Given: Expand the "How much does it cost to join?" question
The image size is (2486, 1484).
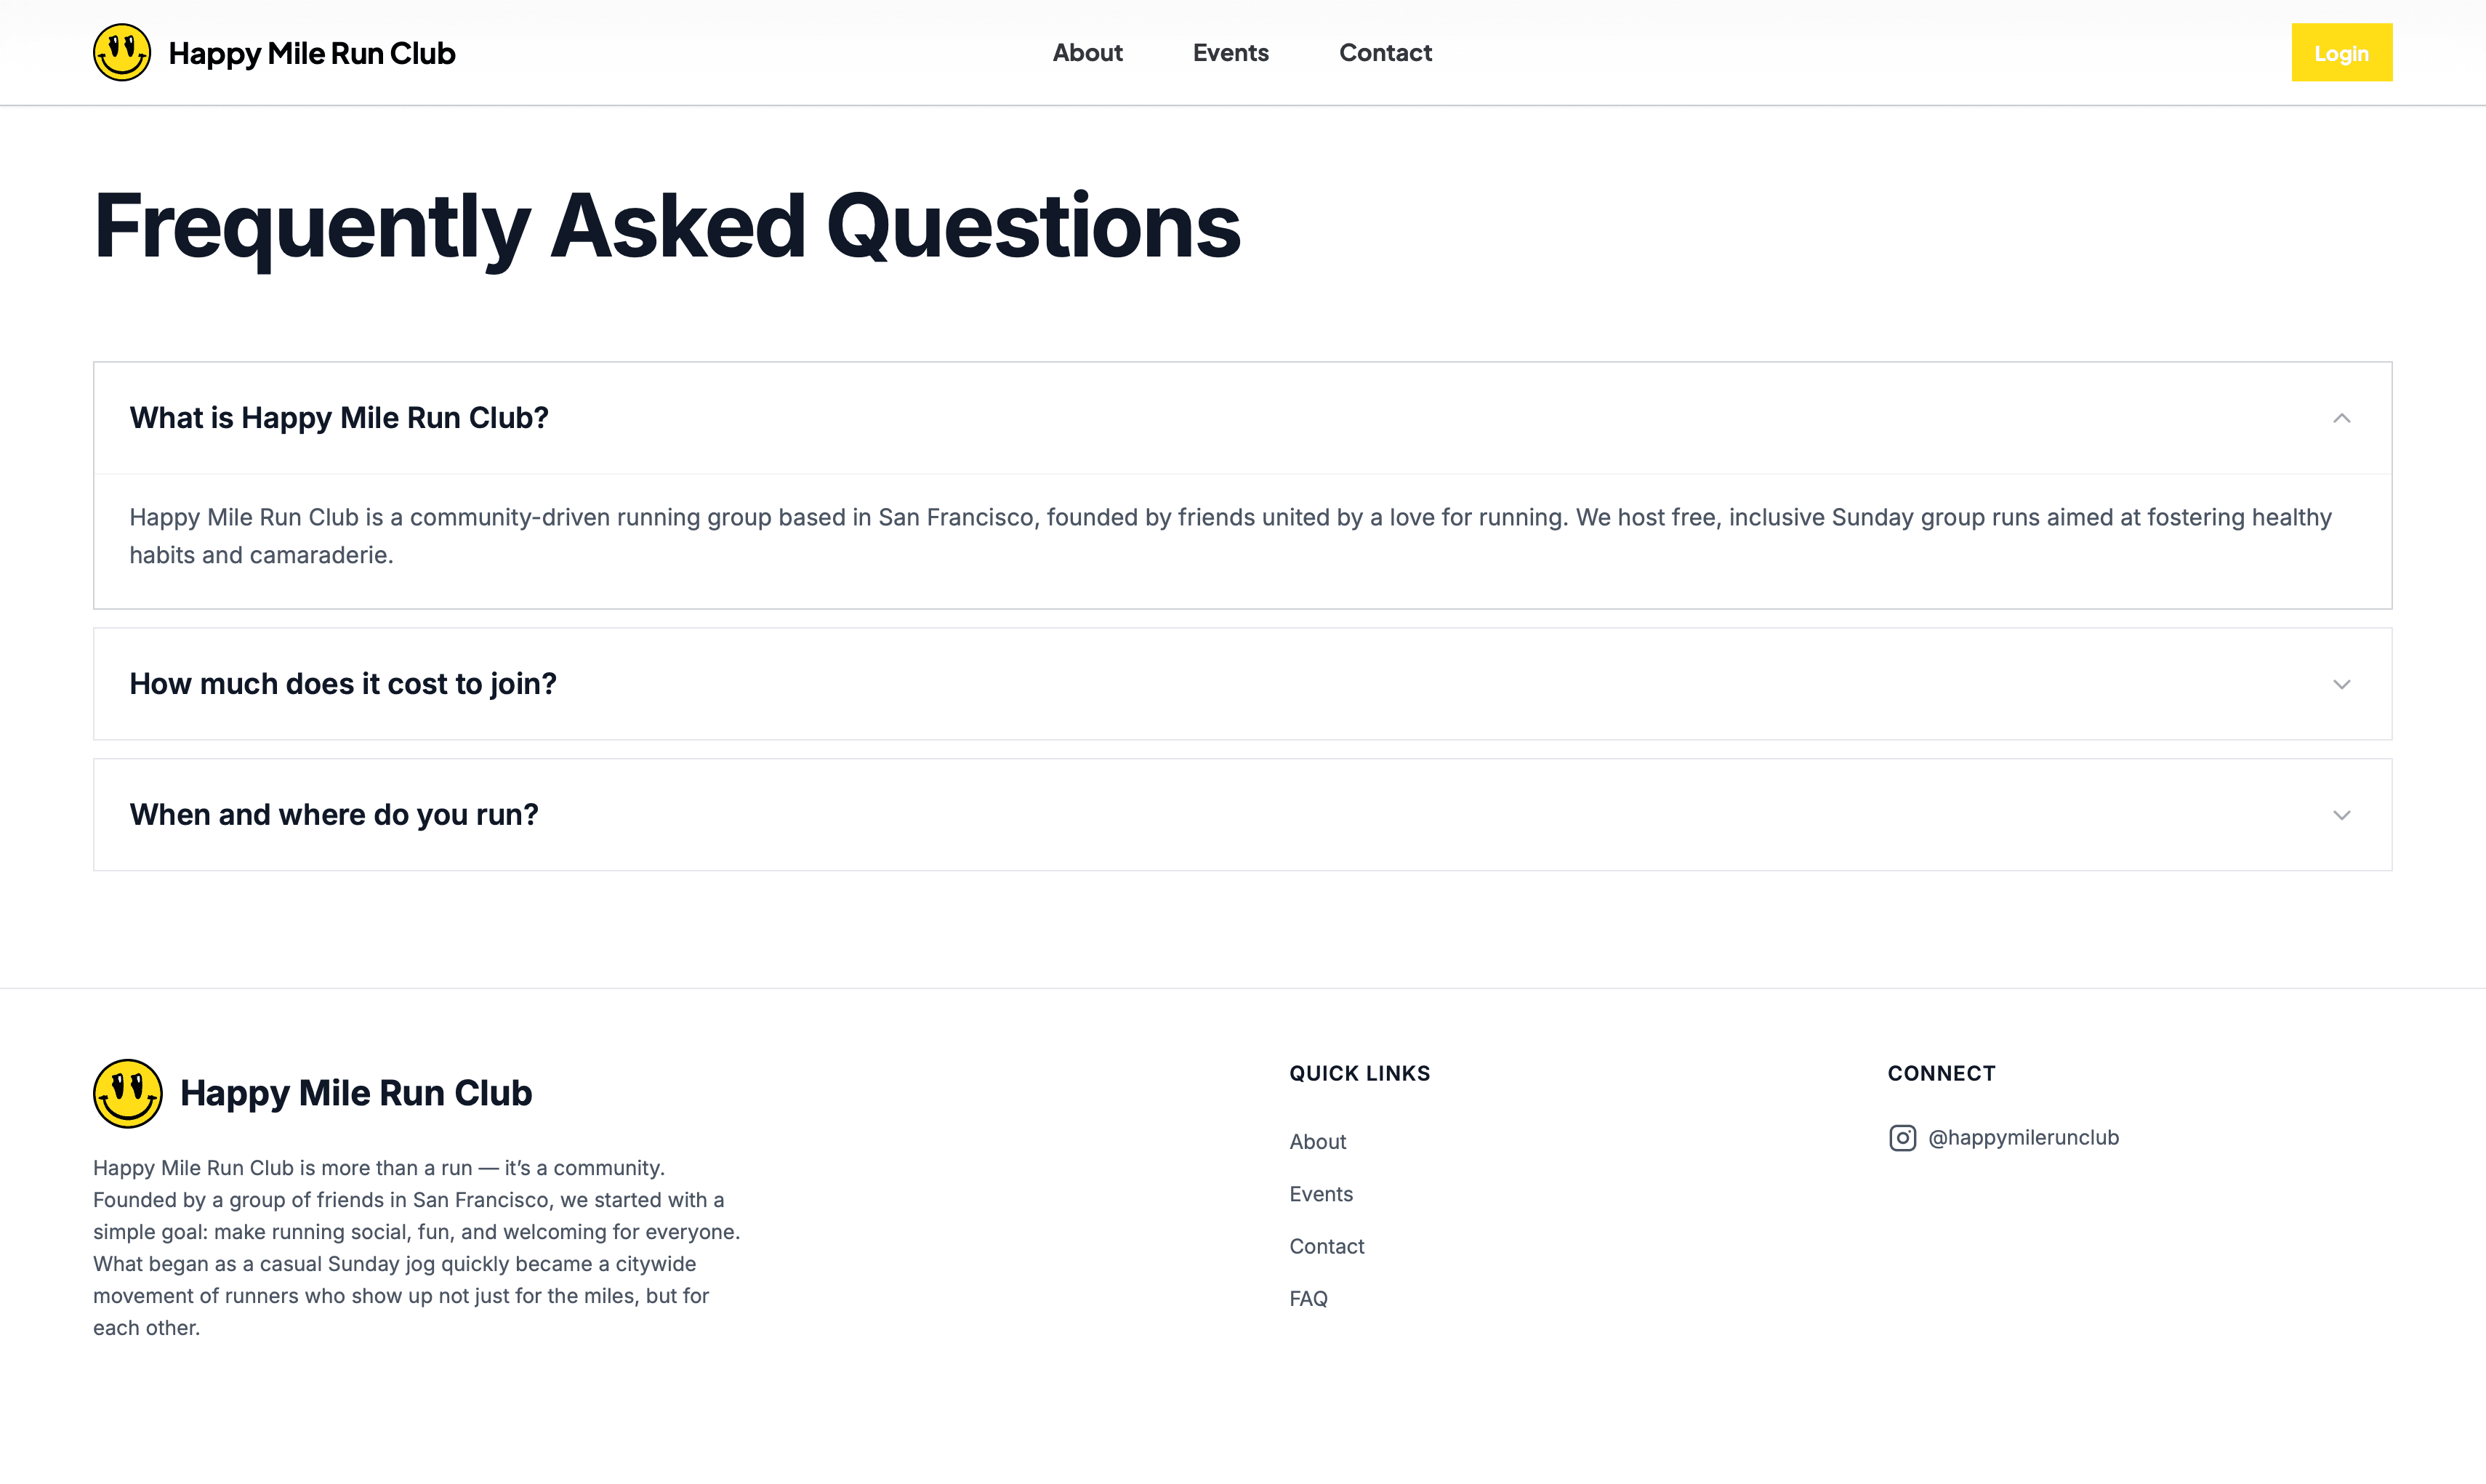Looking at the screenshot, I should (343, 684).
